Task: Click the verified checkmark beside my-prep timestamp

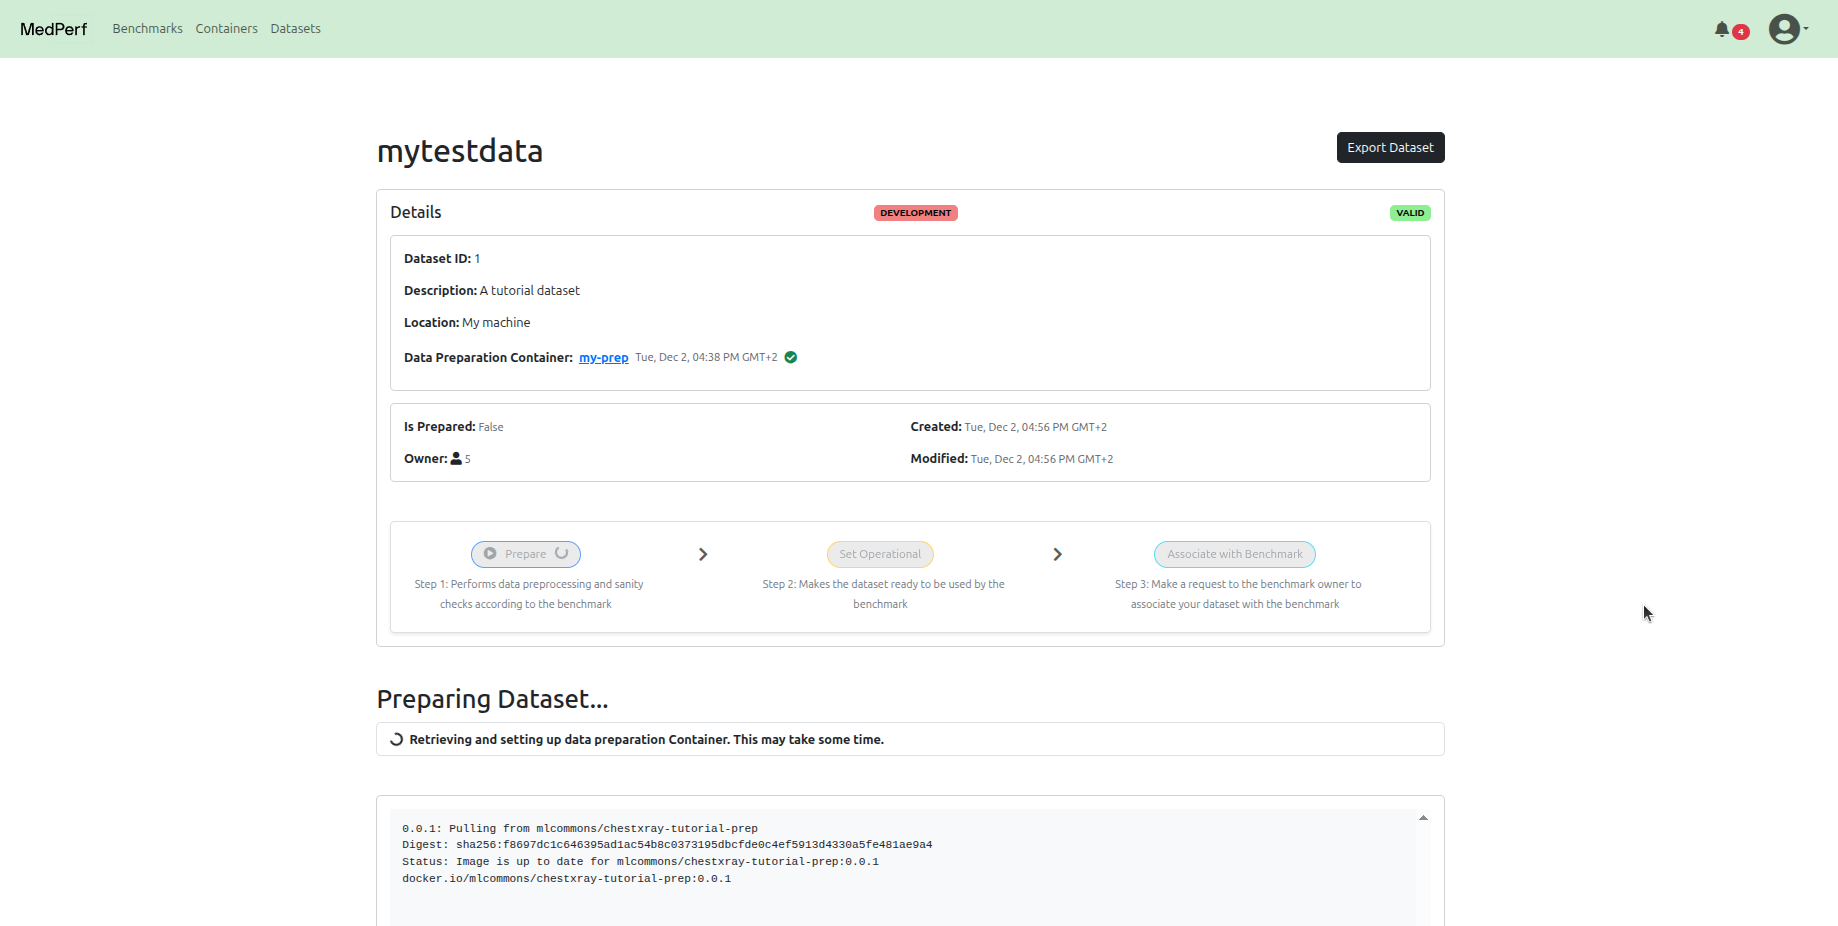Action: [x=790, y=357]
